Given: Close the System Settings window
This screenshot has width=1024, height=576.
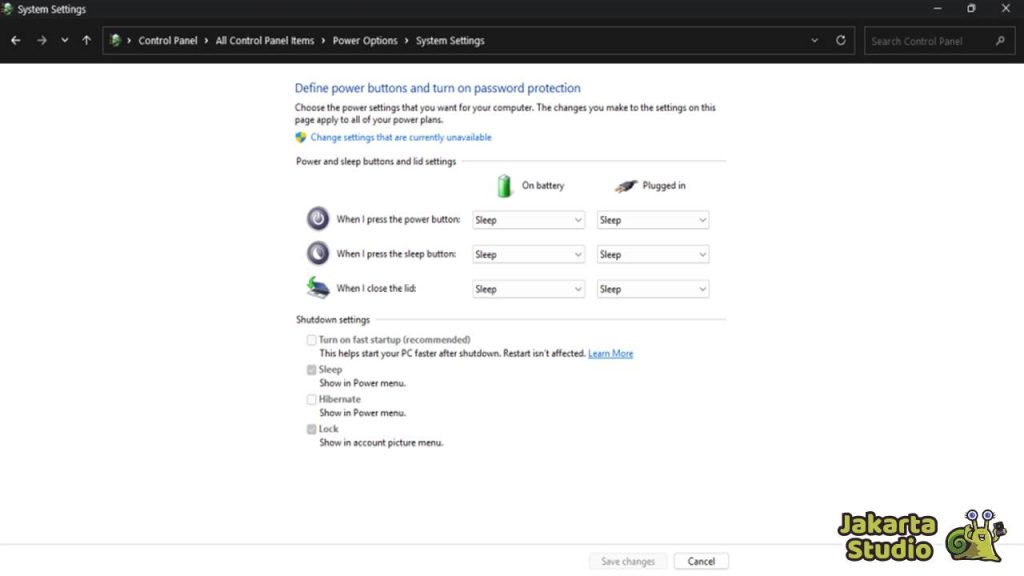Looking at the screenshot, I should (x=1006, y=8).
